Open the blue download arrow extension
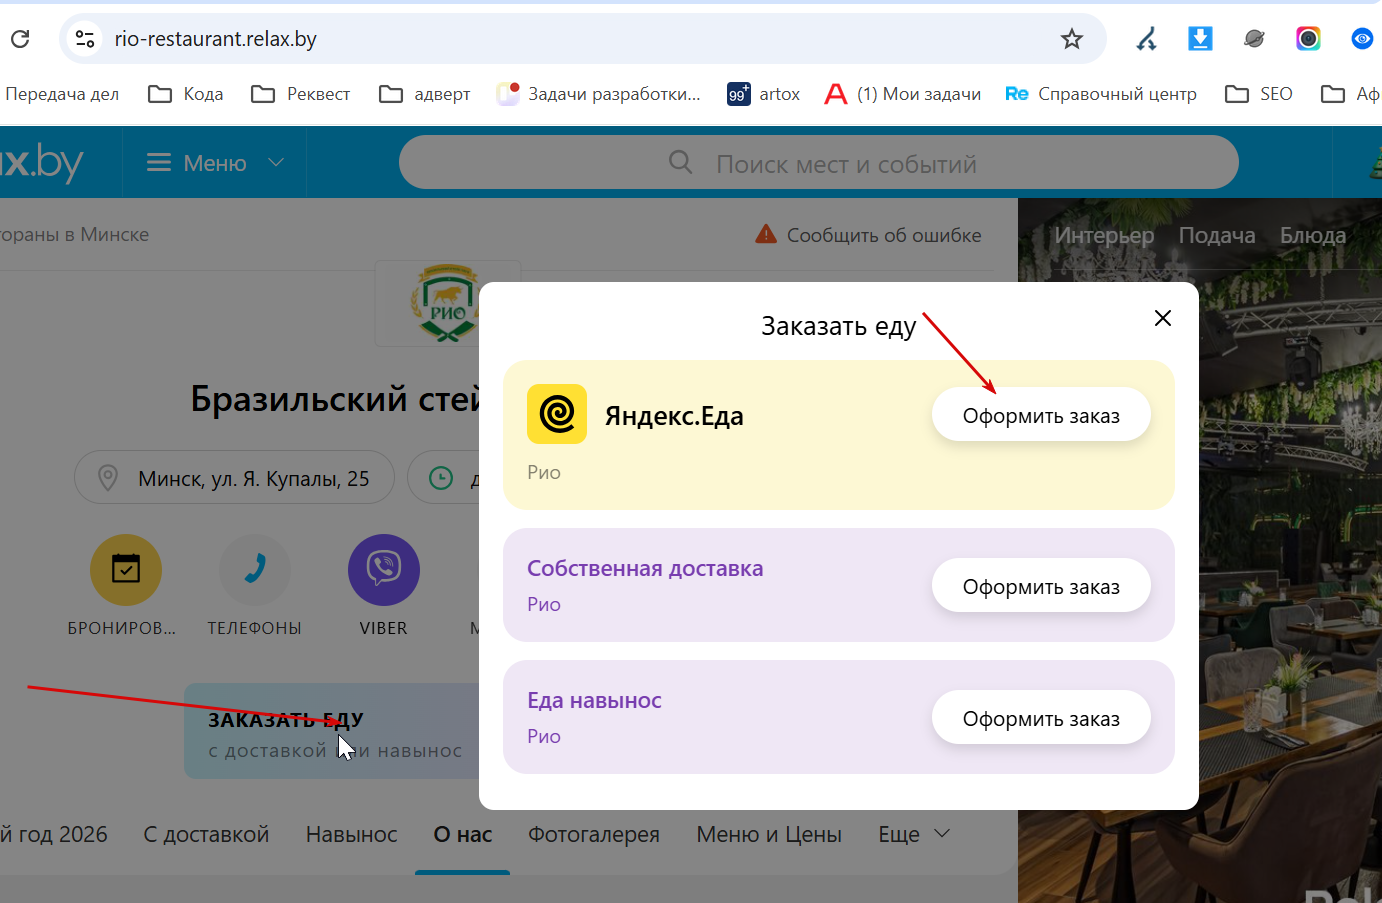1382x903 pixels. [1200, 39]
